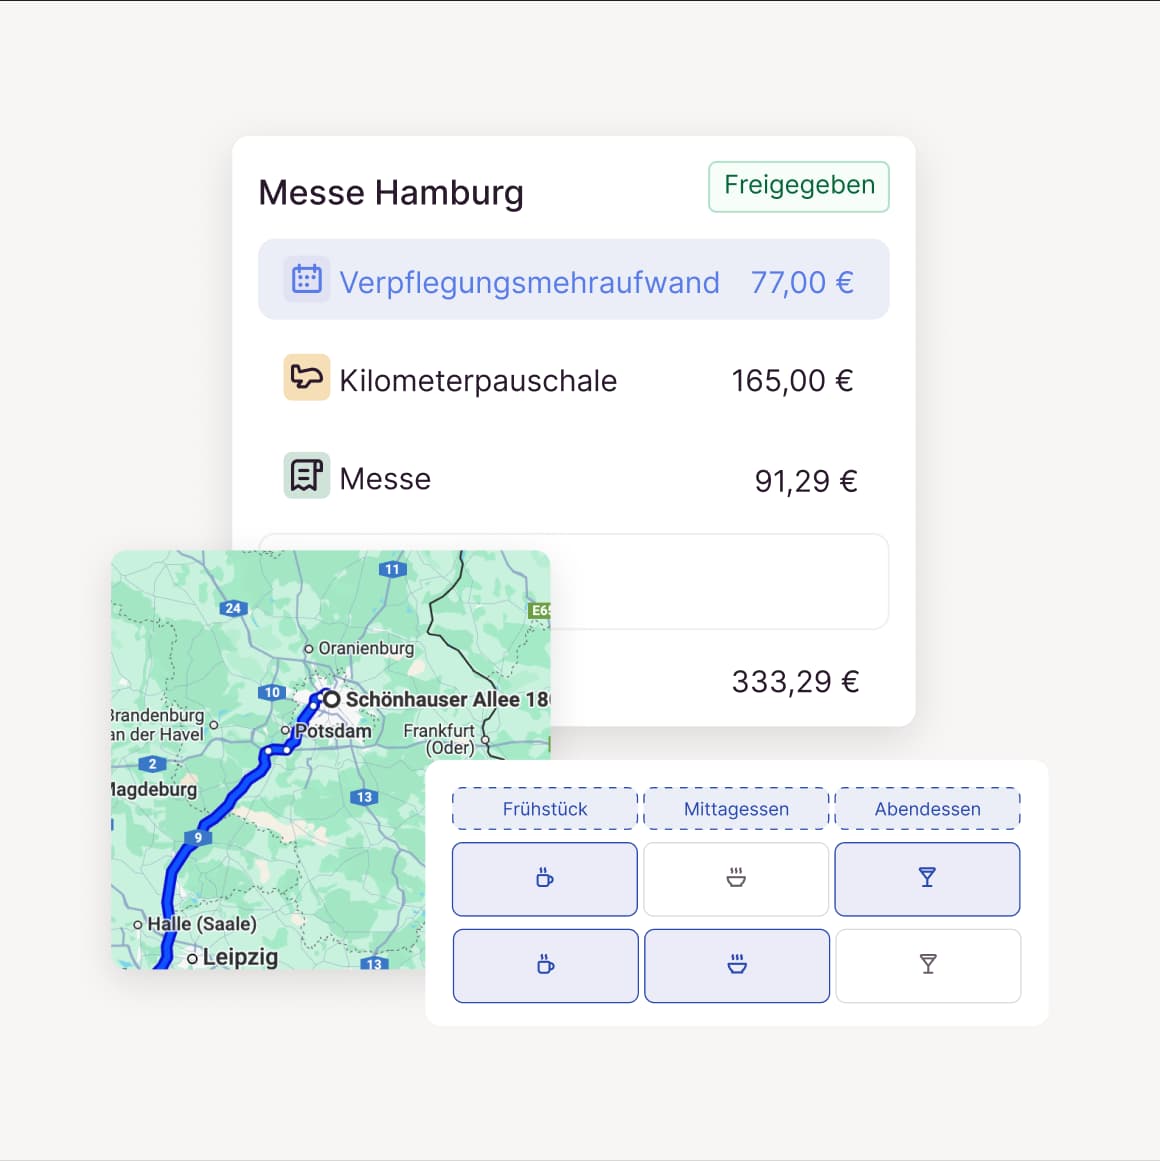The height and width of the screenshot is (1161, 1160).
Task: Click the Messe 91,29 € amount
Action: click(x=805, y=481)
